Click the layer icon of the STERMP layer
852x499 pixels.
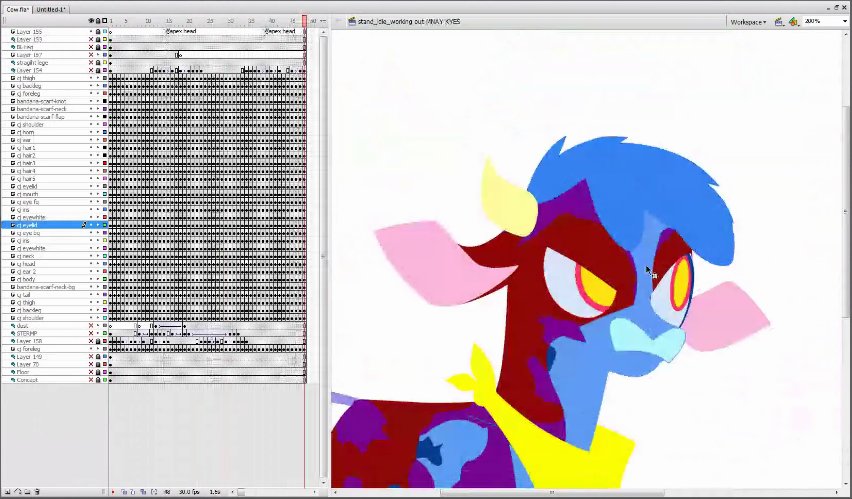pyautogui.click(x=12, y=334)
